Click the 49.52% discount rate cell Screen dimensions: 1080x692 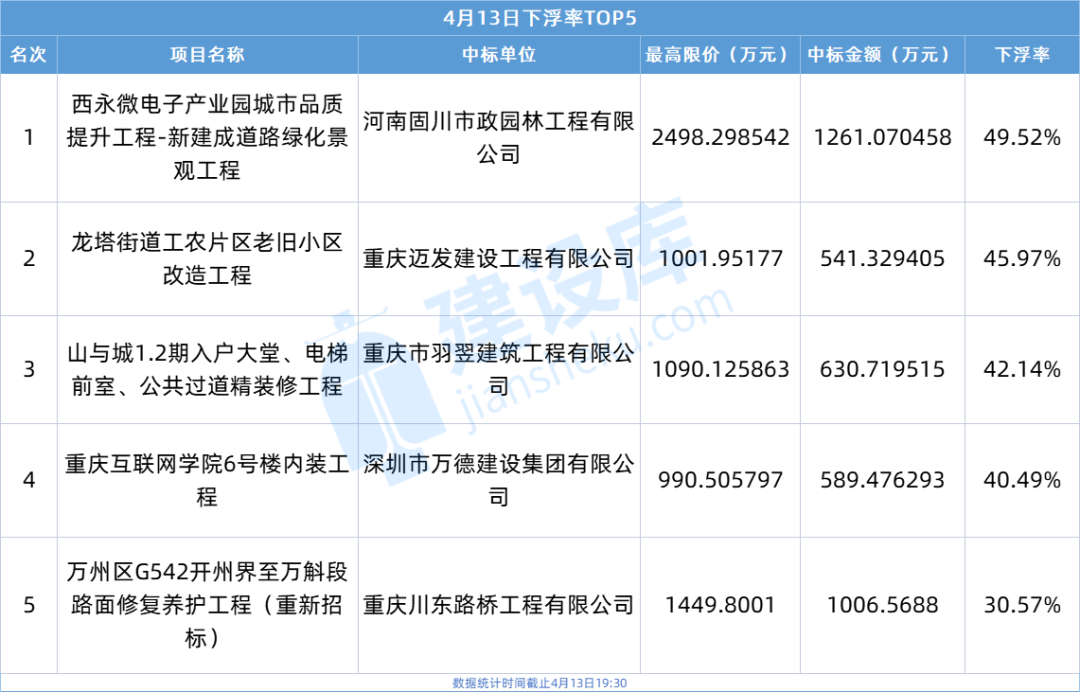[x=1022, y=137]
